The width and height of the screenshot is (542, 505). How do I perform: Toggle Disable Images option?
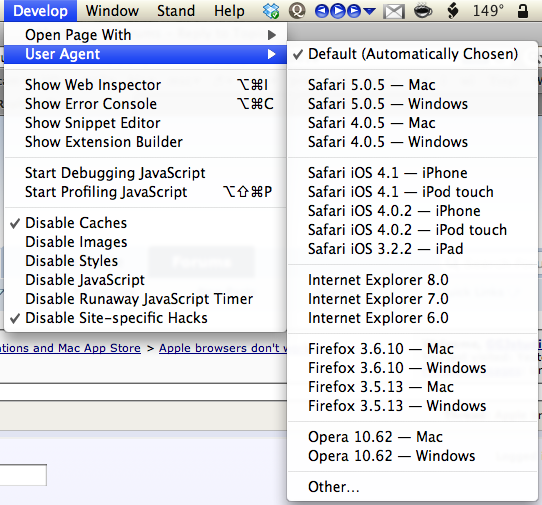[x=145, y=242]
